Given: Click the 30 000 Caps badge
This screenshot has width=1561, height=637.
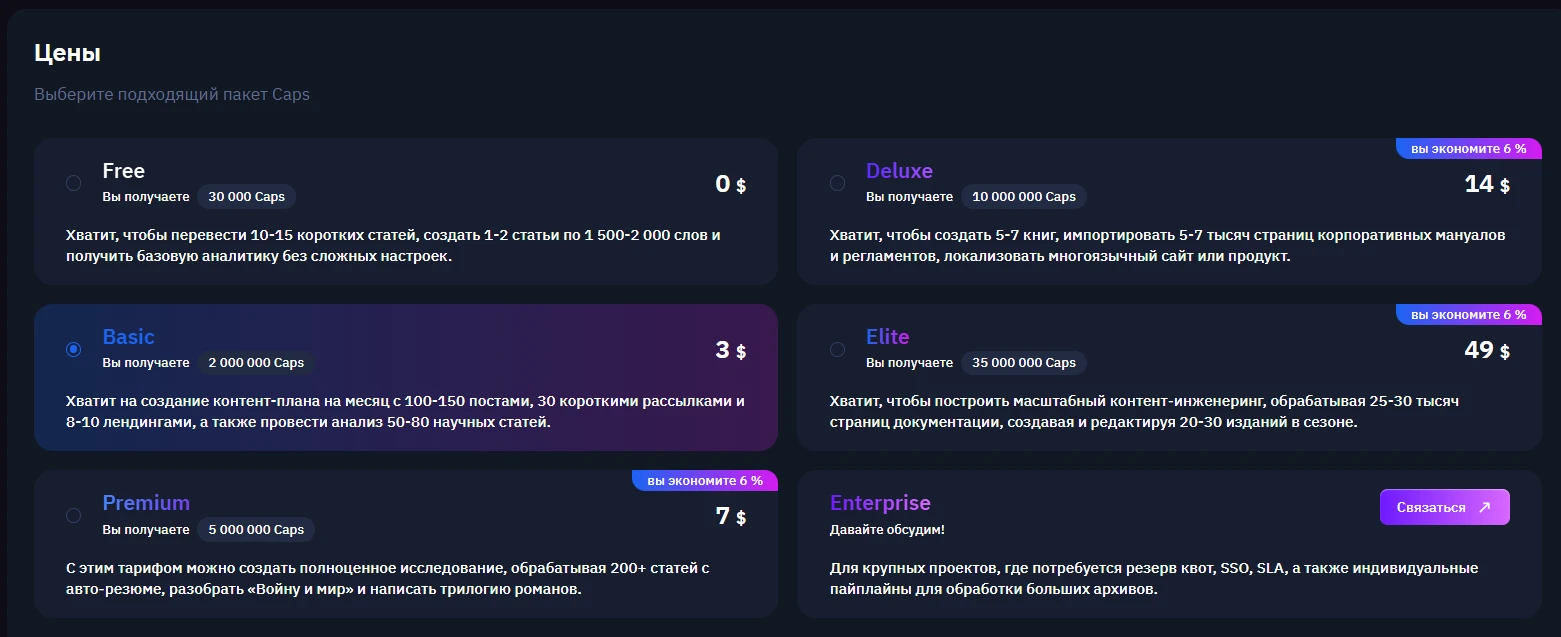Looking at the screenshot, I should click(247, 197).
